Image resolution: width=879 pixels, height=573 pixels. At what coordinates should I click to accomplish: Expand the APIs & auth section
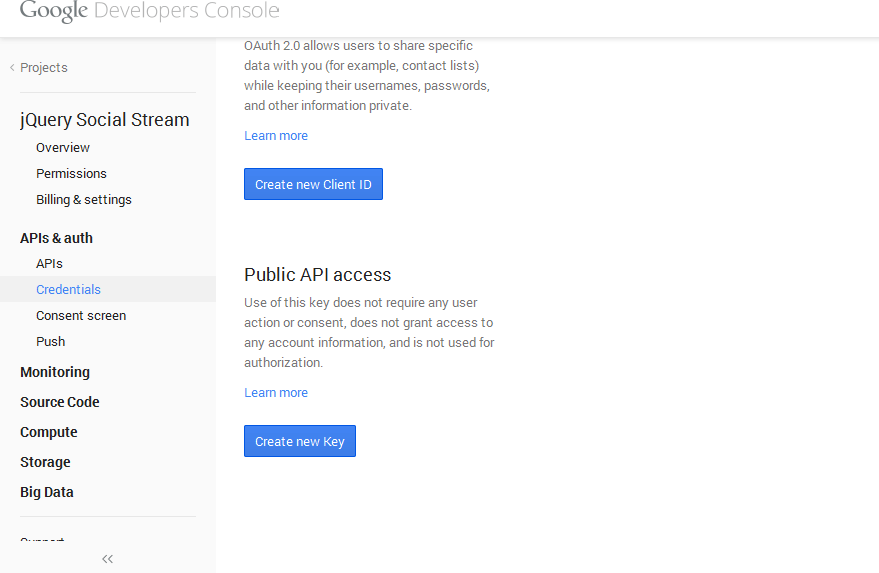click(x=56, y=238)
